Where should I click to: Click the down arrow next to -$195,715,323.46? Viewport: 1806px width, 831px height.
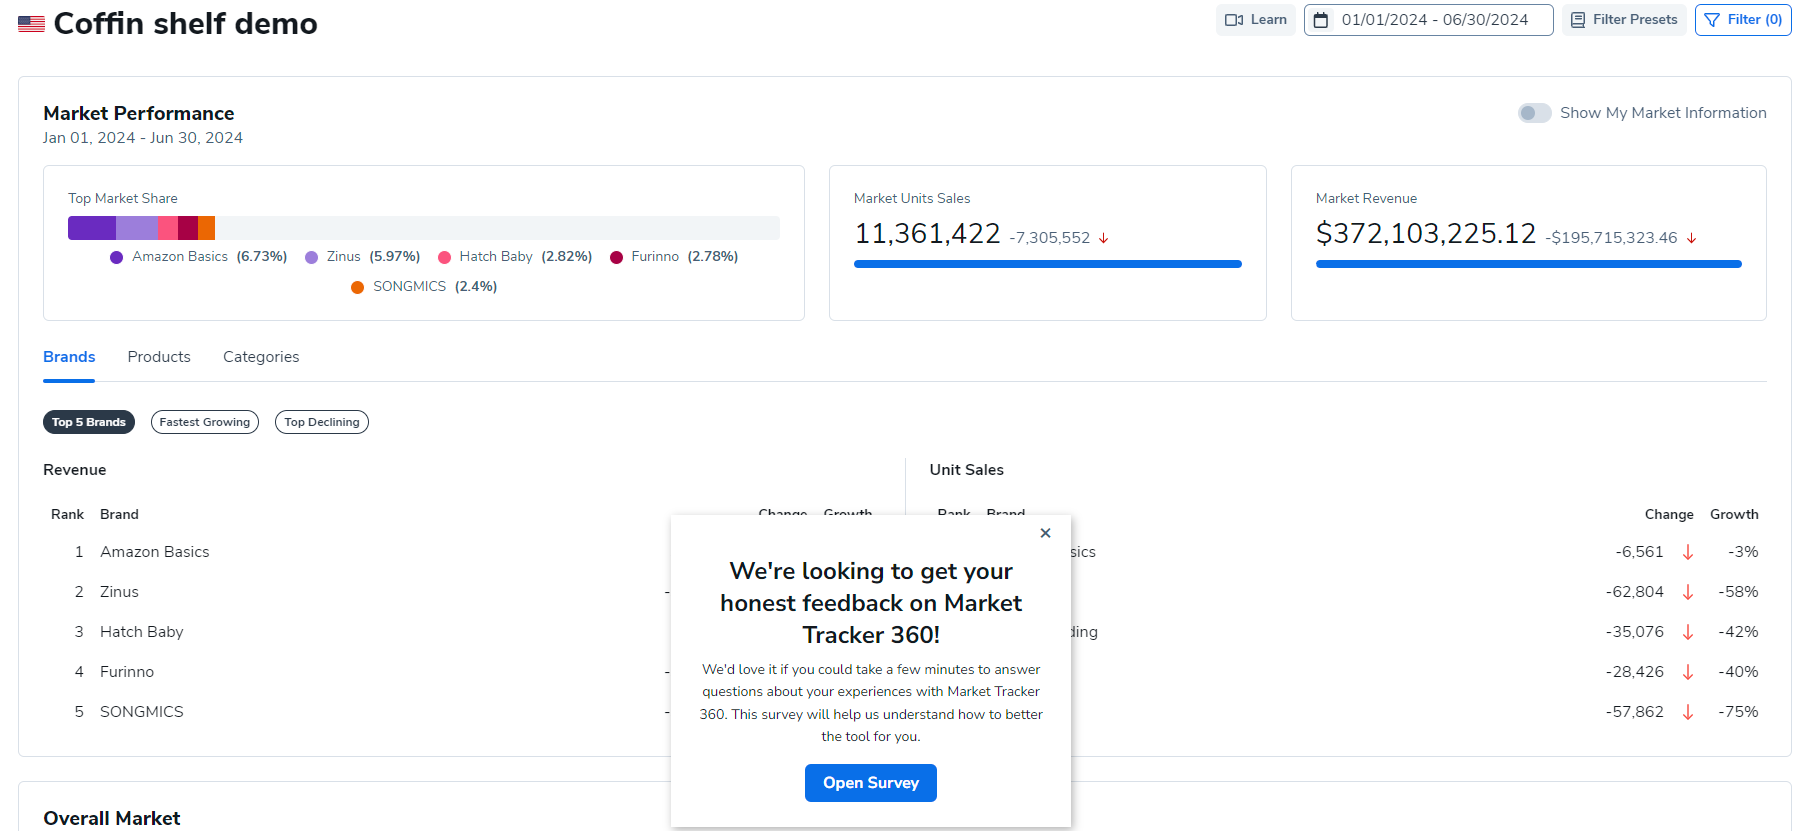[x=1691, y=238]
